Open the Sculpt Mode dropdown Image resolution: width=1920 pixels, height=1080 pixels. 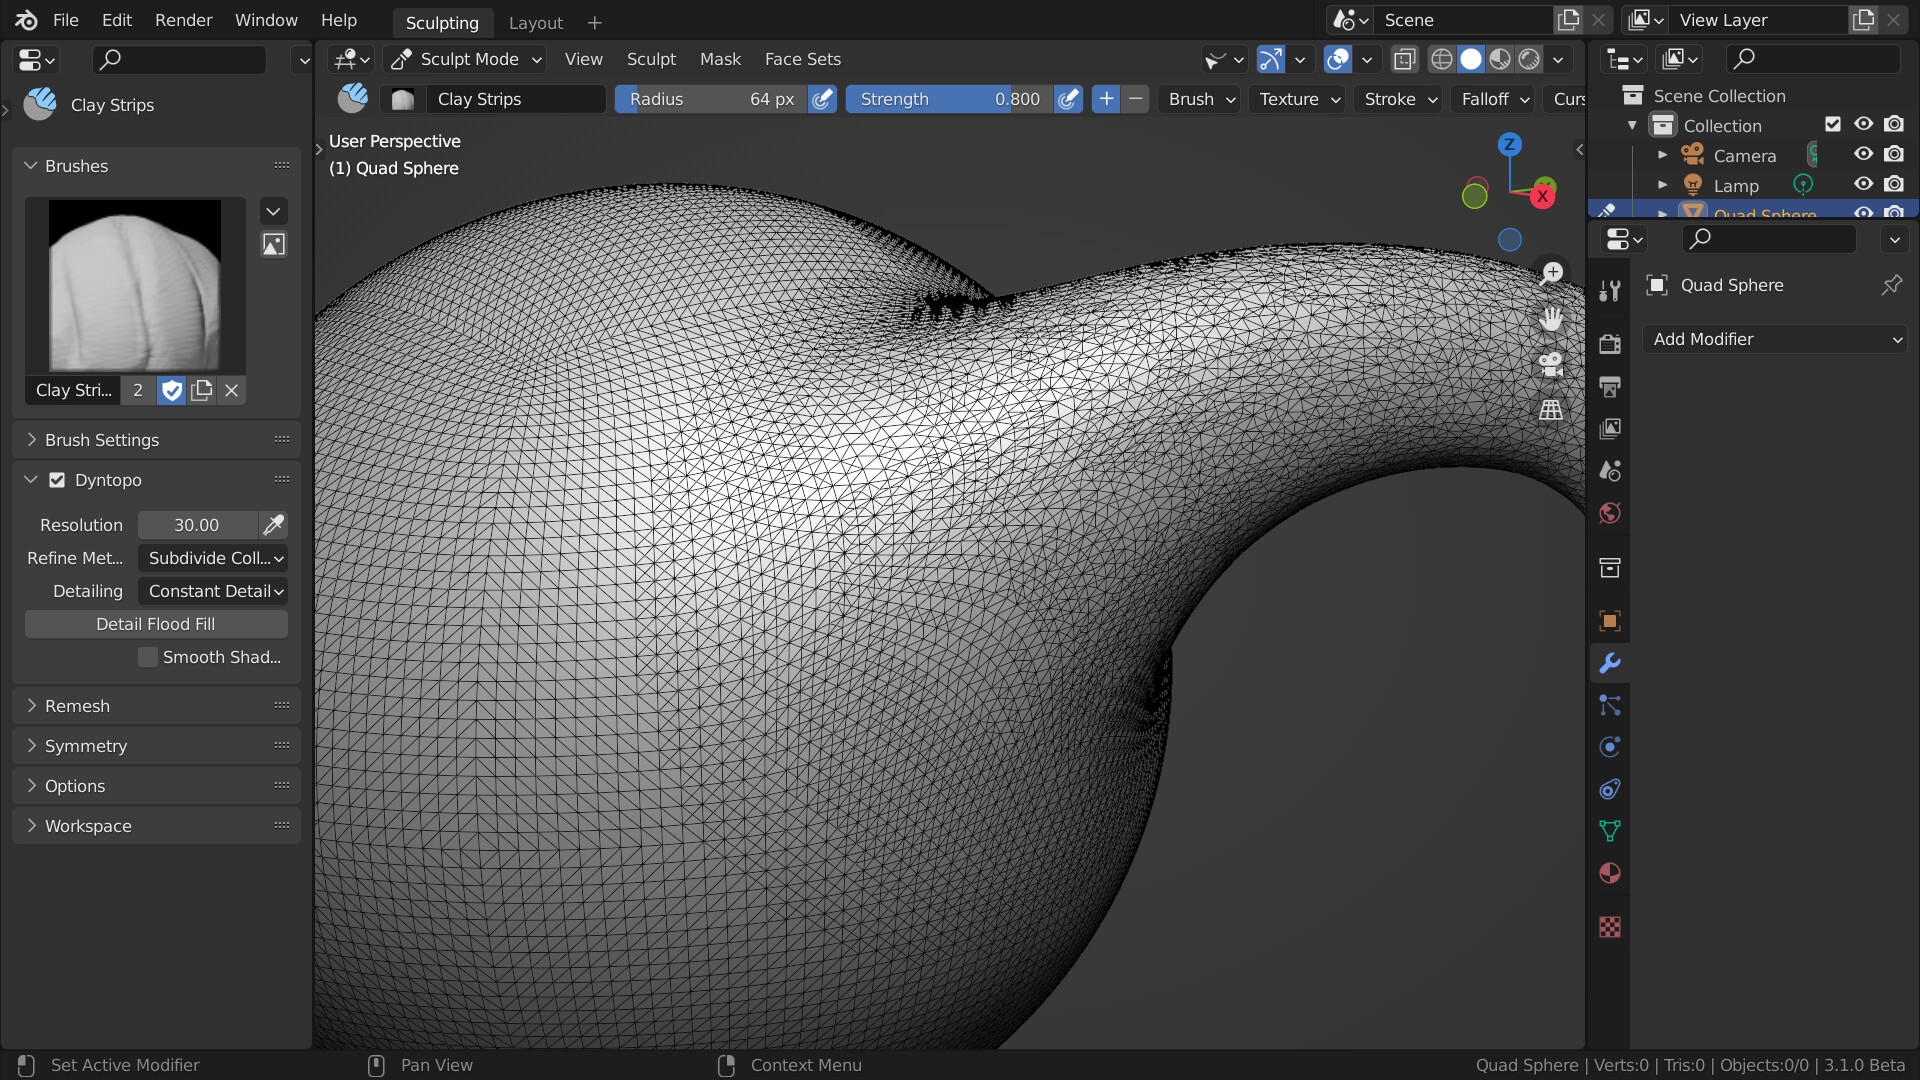[x=466, y=59]
